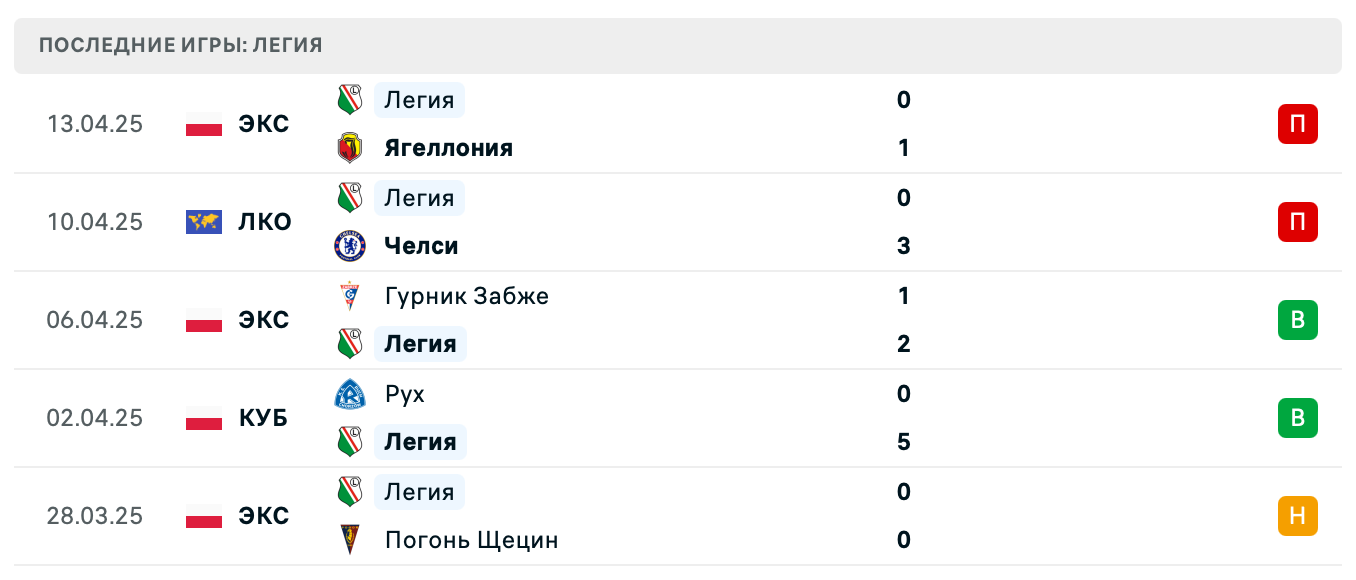Click the red П badge for the Ягеллония loss

(1298, 124)
